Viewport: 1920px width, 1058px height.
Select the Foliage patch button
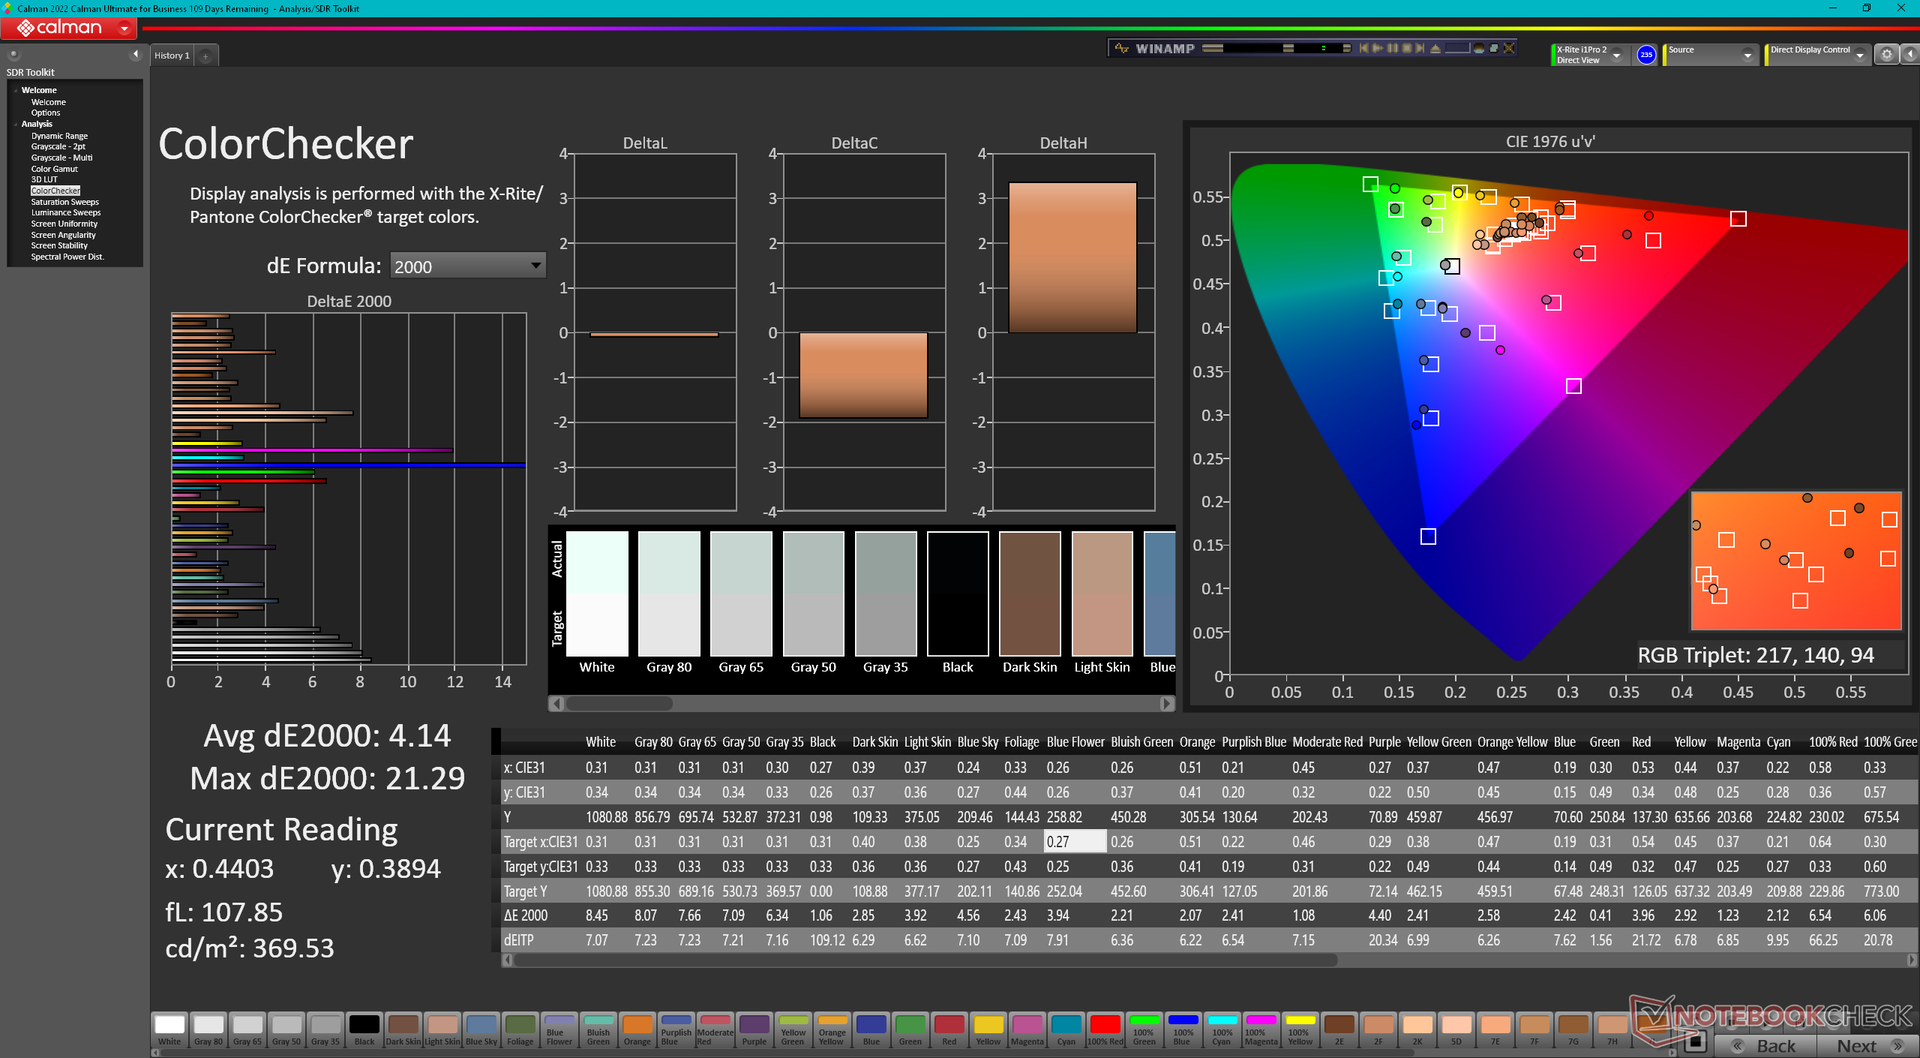(x=520, y=1030)
